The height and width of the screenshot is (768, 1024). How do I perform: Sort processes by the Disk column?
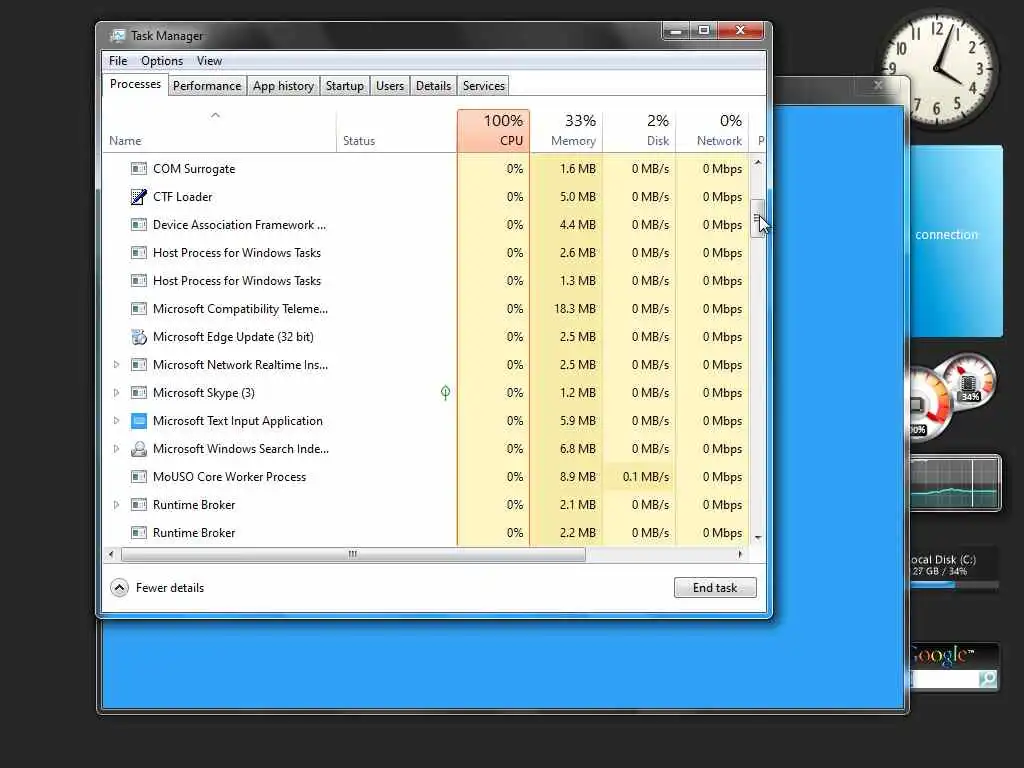tap(640, 131)
